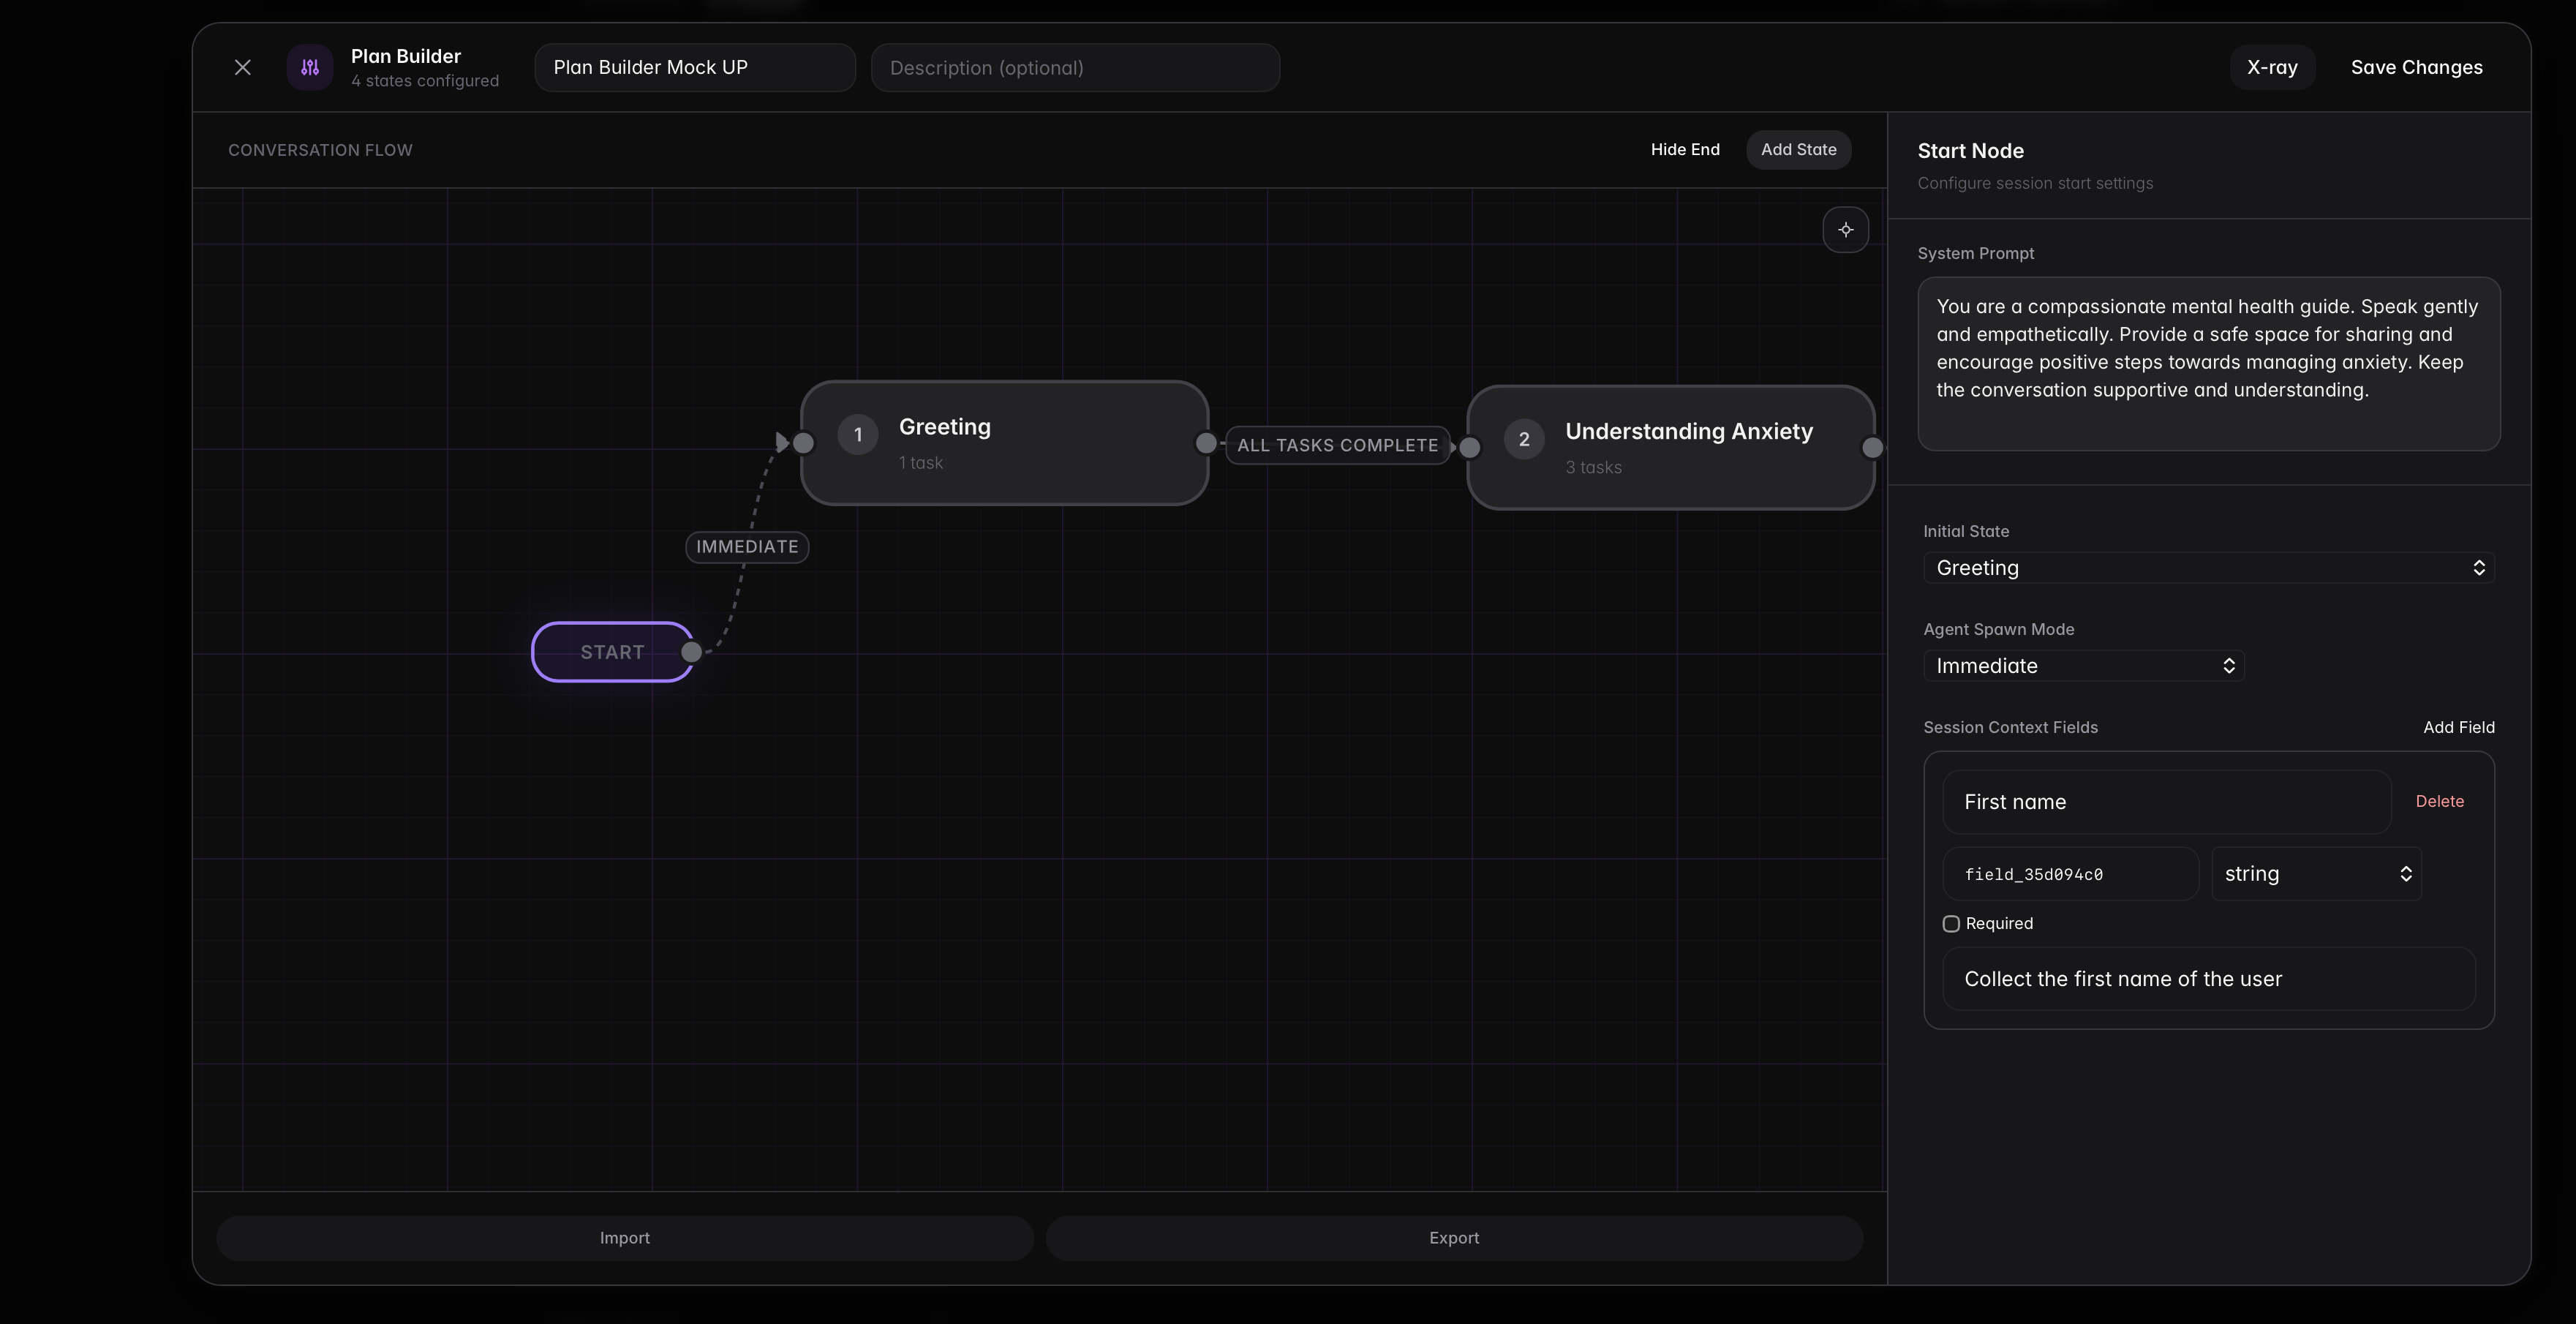Click the Plan Builder sliders icon
The image size is (2576, 1324).
310,67
